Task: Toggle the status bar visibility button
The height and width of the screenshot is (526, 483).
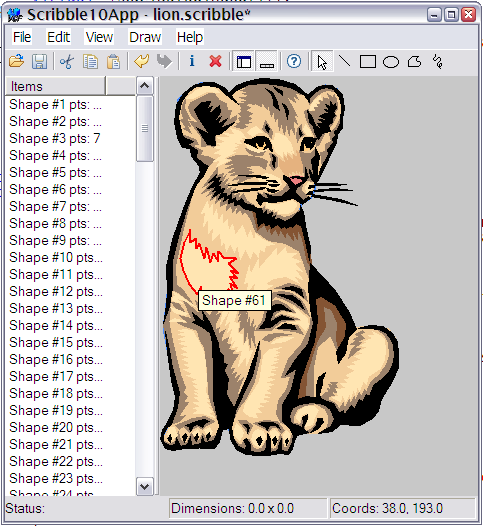Action: [267, 61]
